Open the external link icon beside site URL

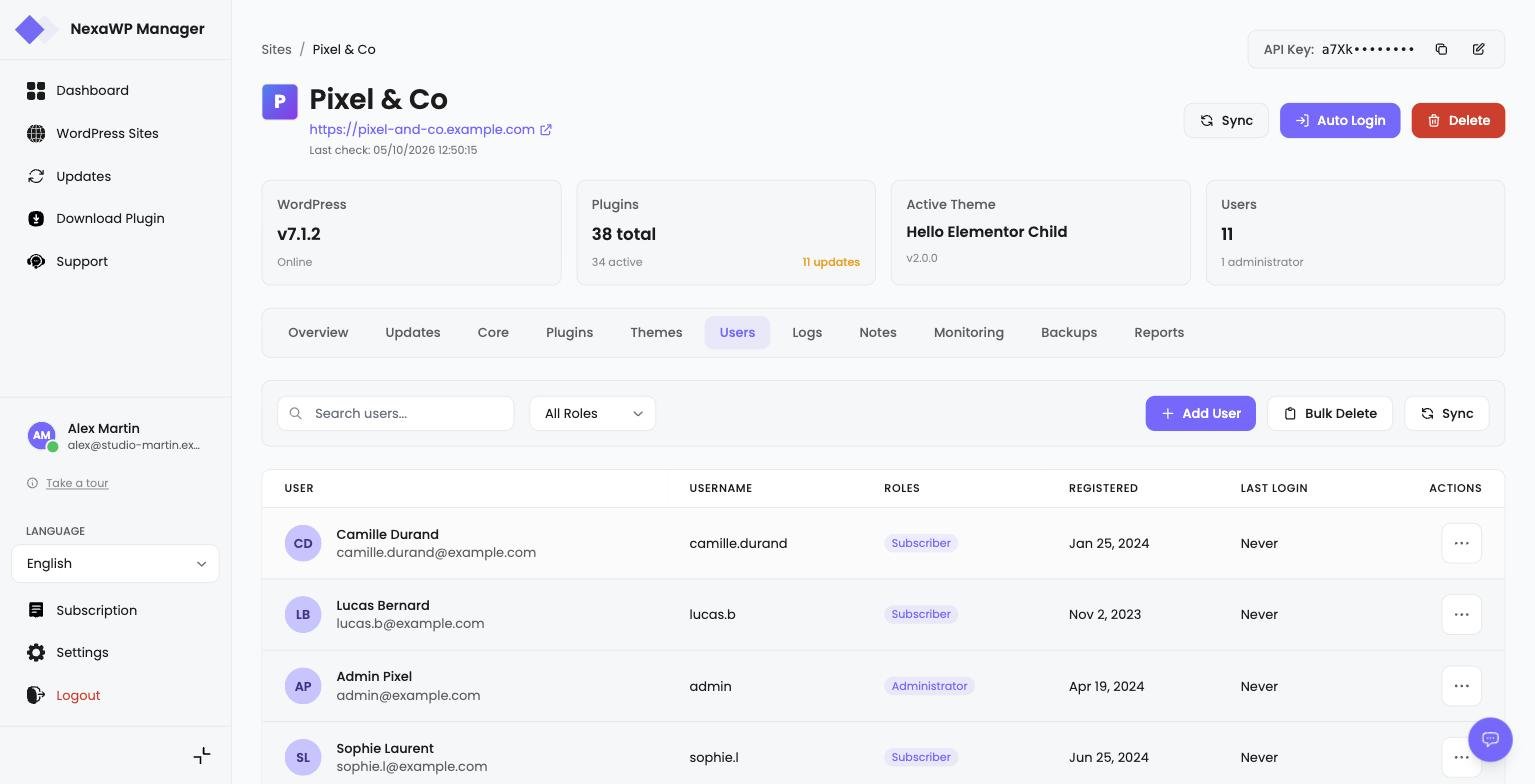pyautogui.click(x=546, y=130)
